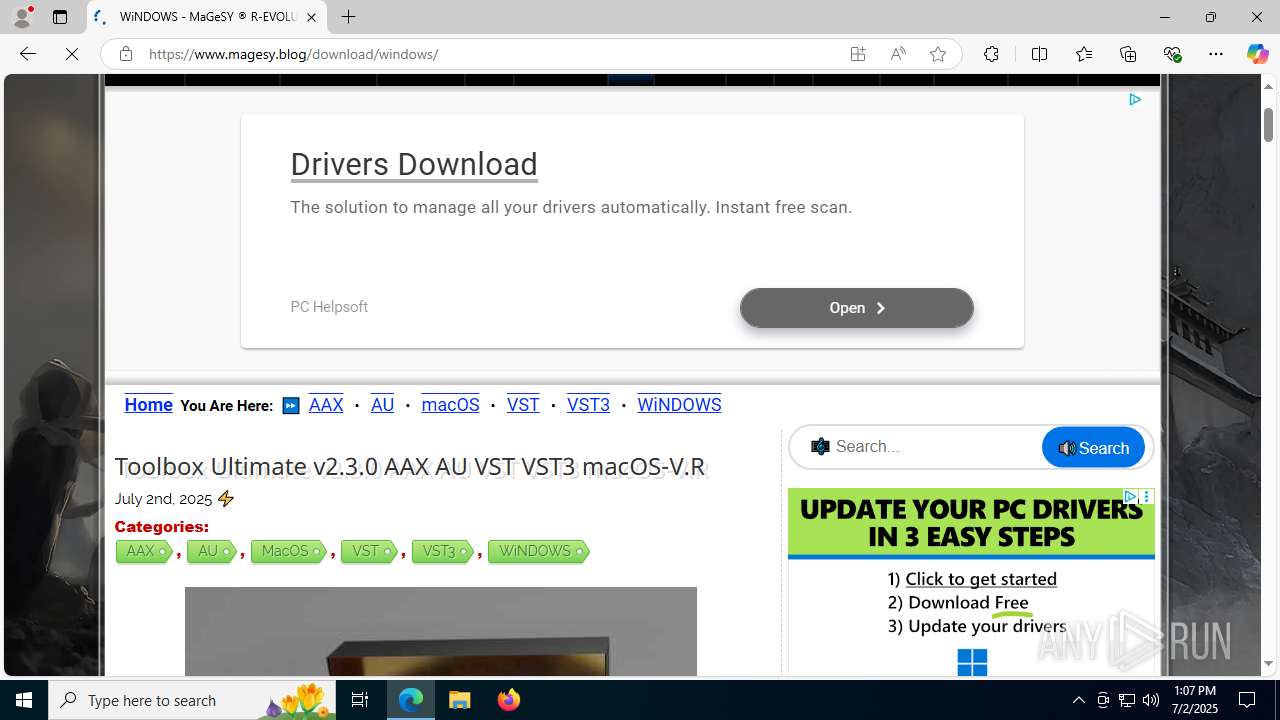This screenshot has height=720, width=1280.
Task: Open Settings and more menu
Action: coord(1216,54)
